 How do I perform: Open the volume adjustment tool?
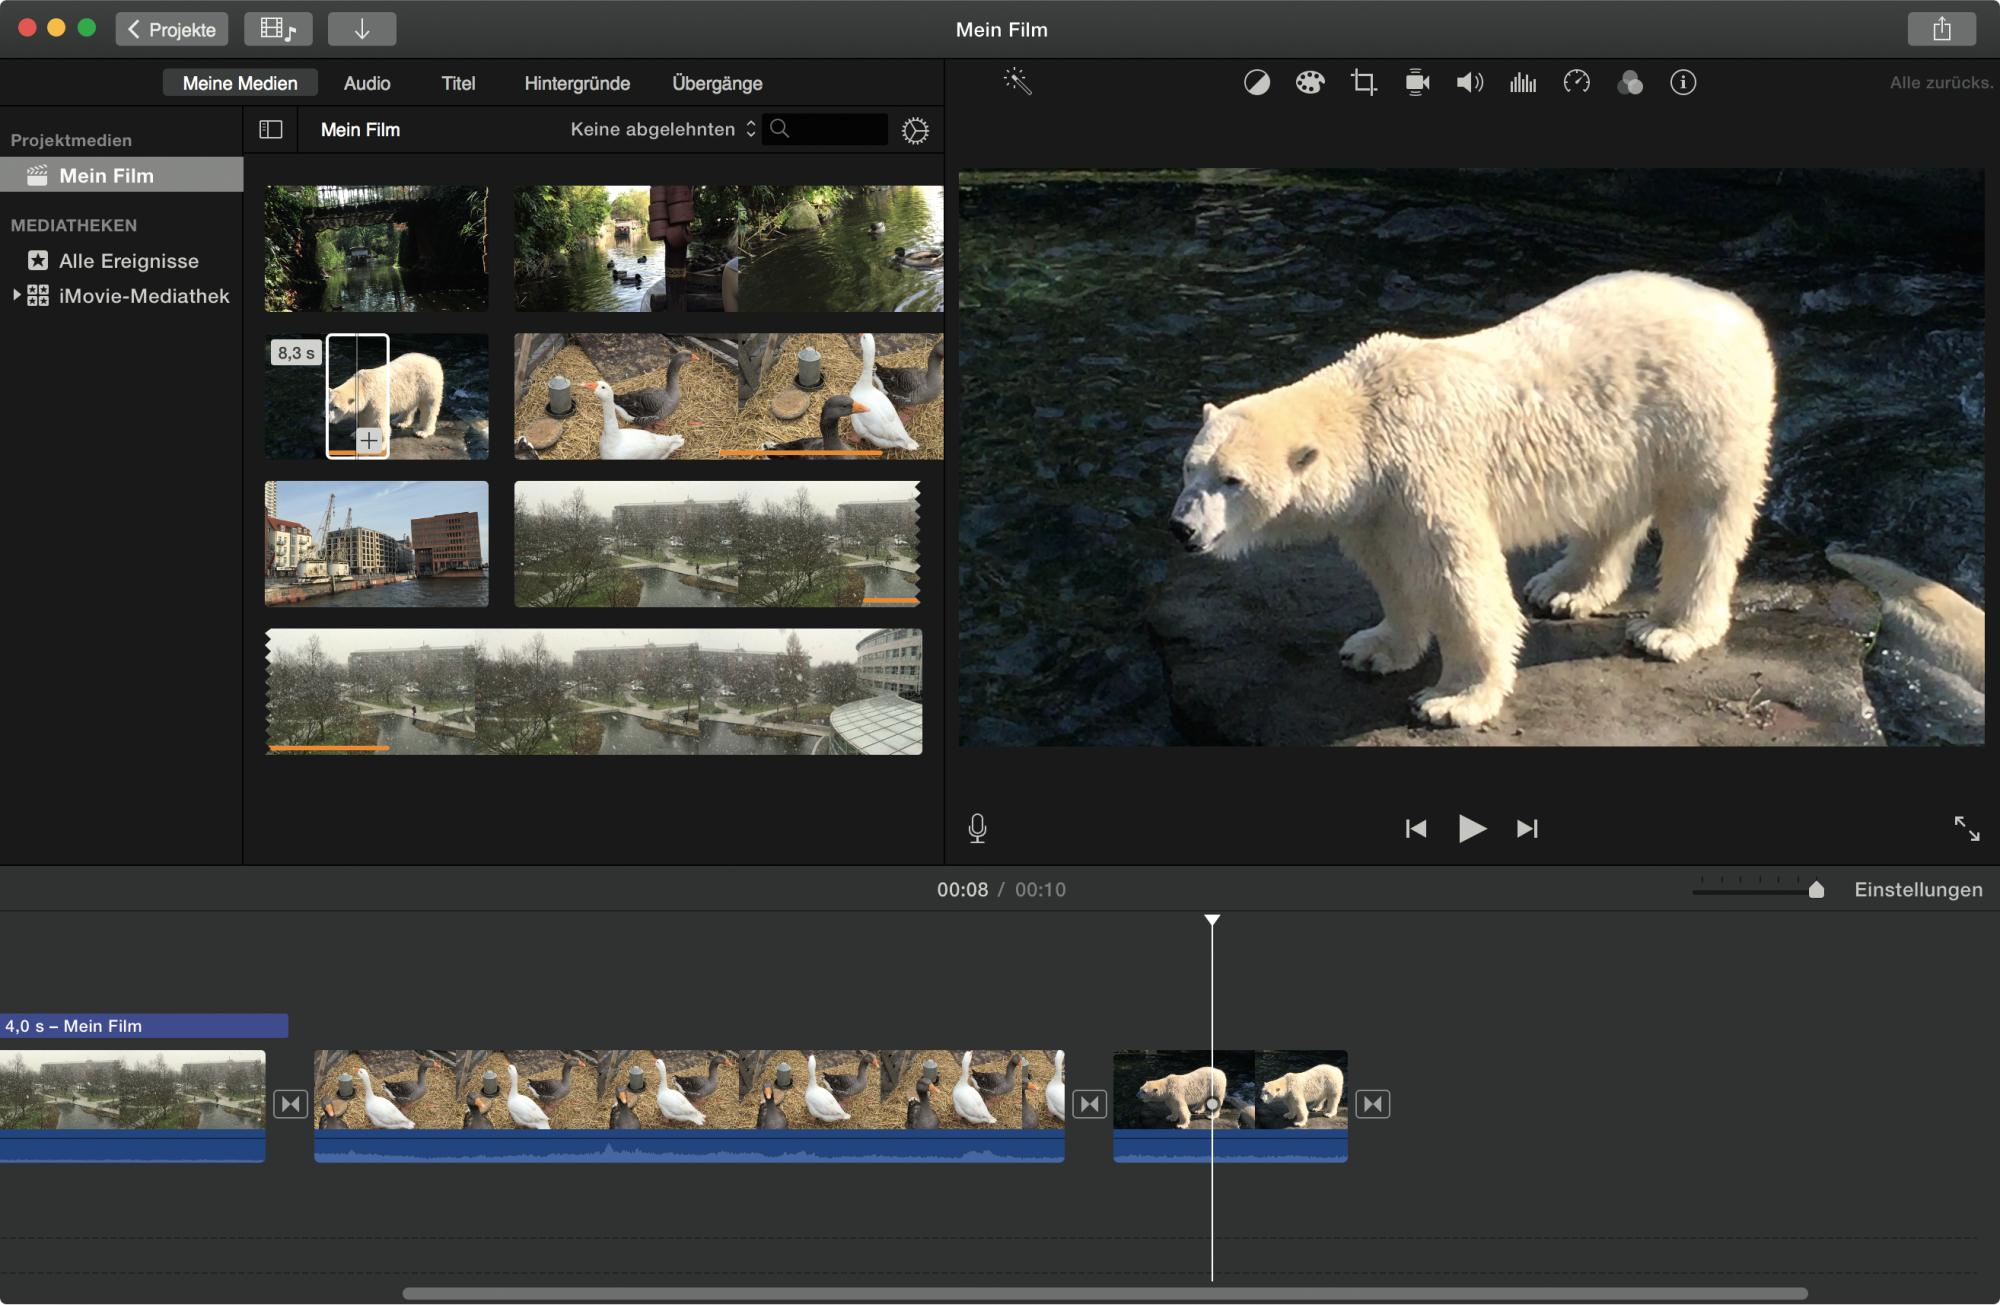pyautogui.click(x=1469, y=83)
